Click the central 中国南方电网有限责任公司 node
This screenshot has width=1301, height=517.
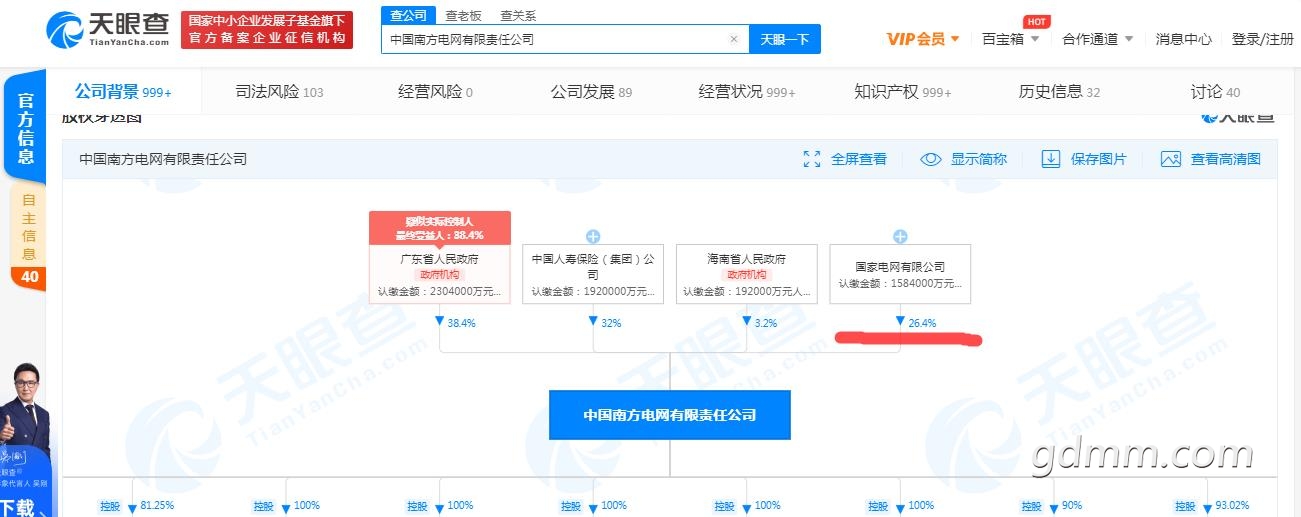point(670,415)
